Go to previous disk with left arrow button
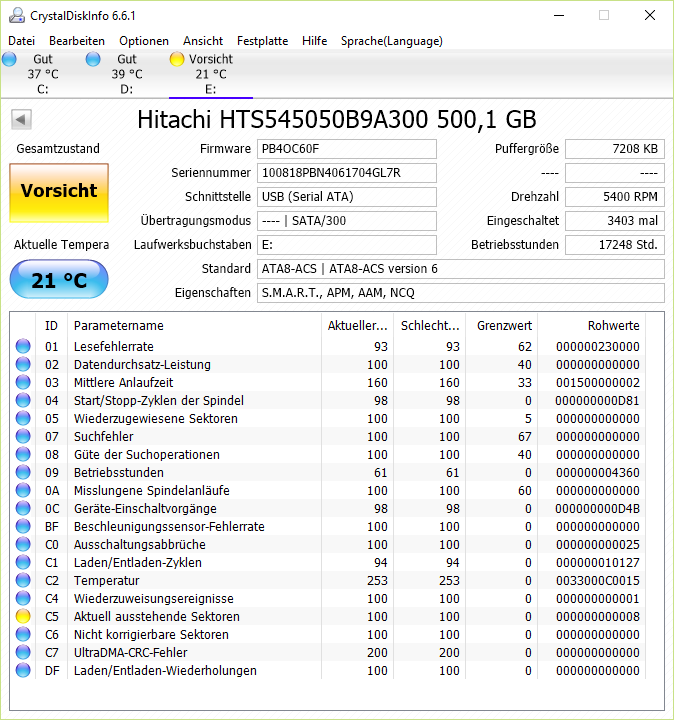This screenshot has height=720, width=674. point(21,120)
